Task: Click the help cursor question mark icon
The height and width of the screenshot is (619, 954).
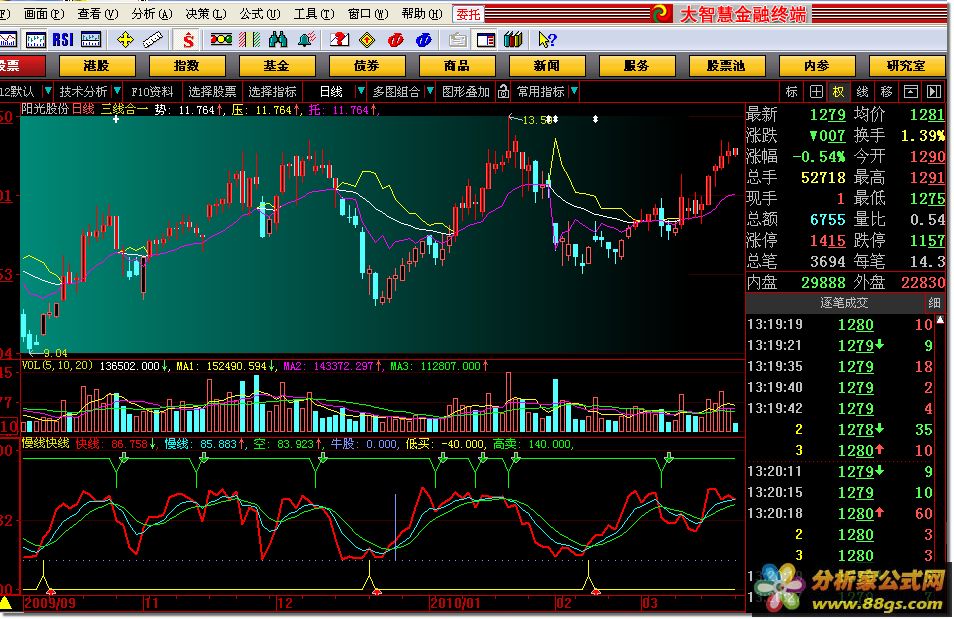Action: coord(546,40)
